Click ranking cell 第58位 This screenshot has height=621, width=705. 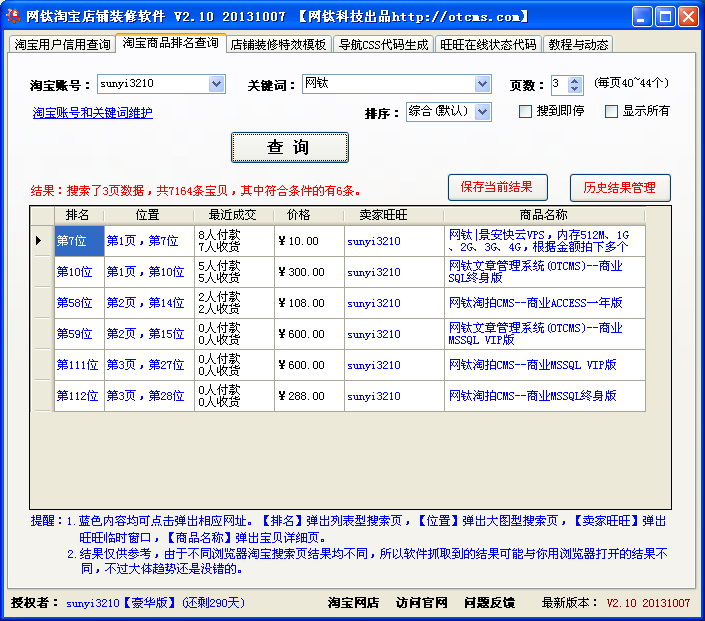79,303
